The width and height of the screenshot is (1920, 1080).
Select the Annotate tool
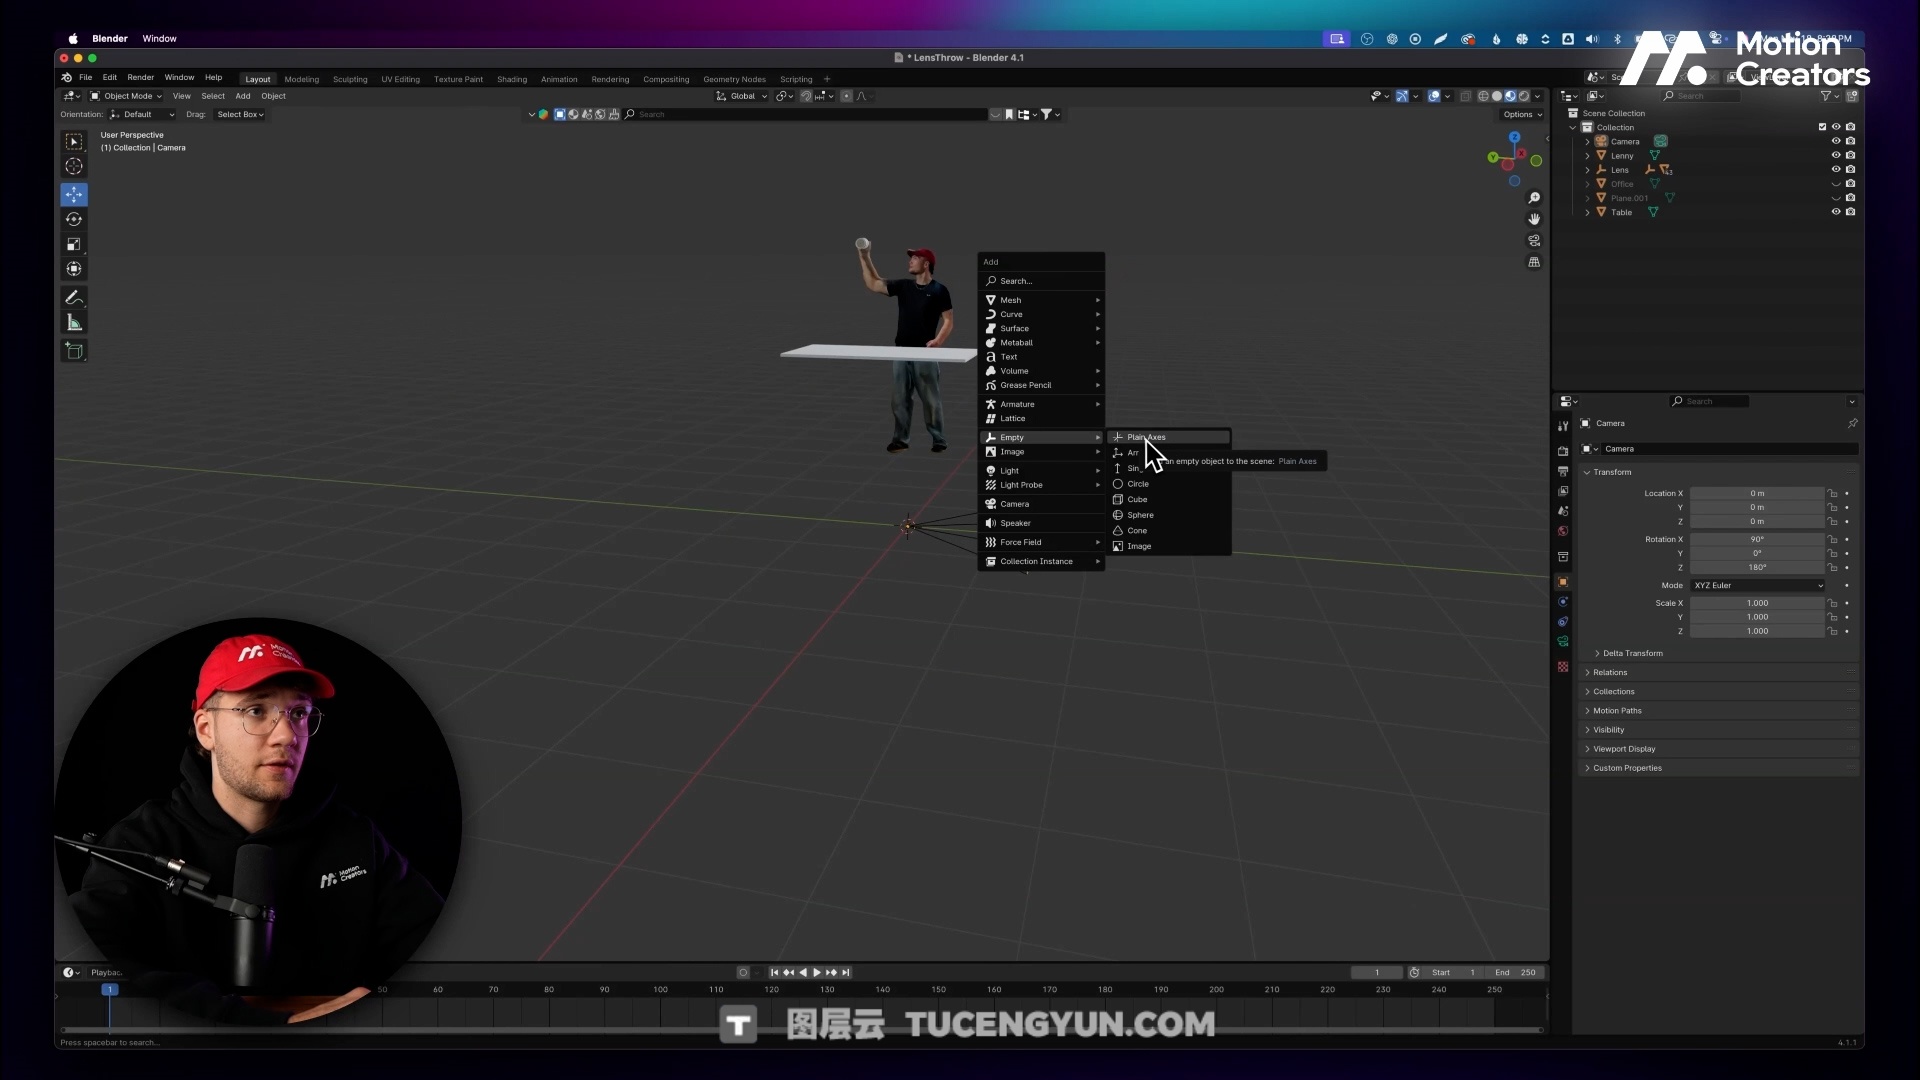(x=74, y=298)
